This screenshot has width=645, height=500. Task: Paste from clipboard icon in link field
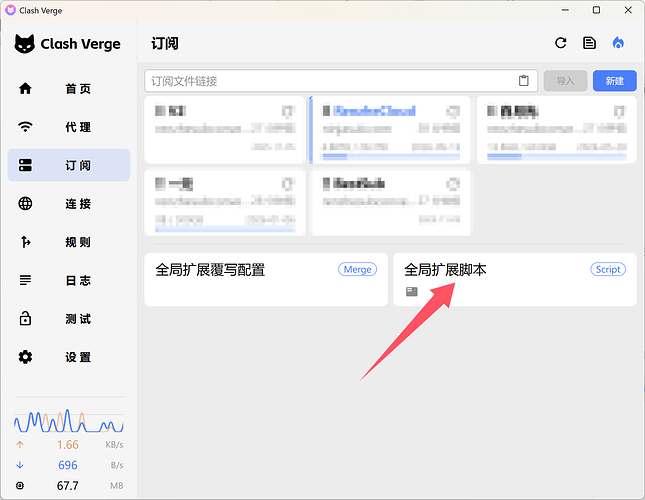click(523, 81)
